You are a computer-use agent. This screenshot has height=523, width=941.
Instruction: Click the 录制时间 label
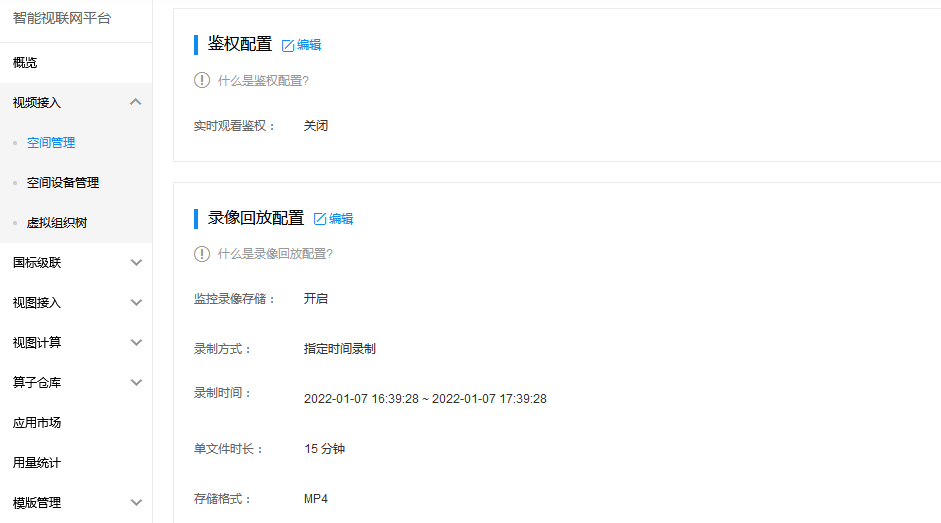point(222,393)
